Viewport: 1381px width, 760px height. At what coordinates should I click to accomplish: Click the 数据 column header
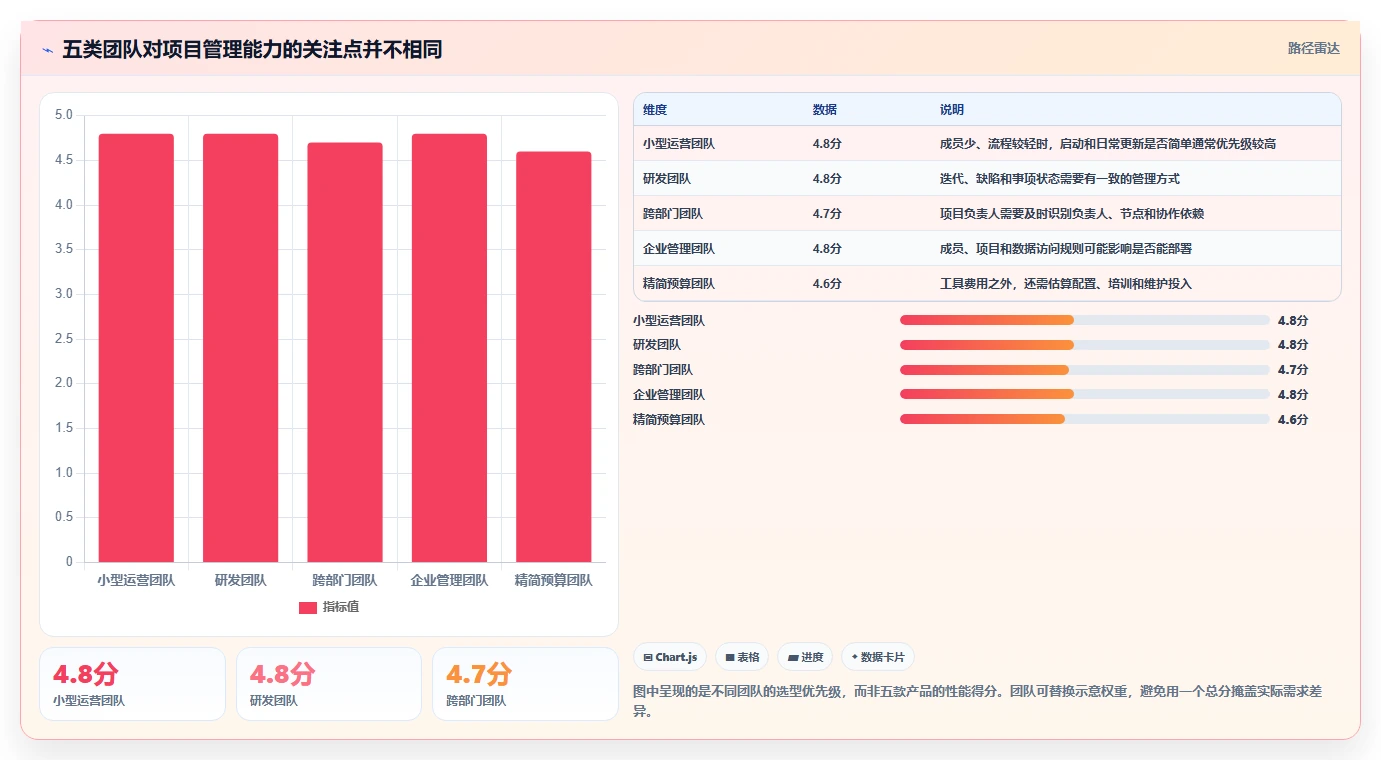825,110
